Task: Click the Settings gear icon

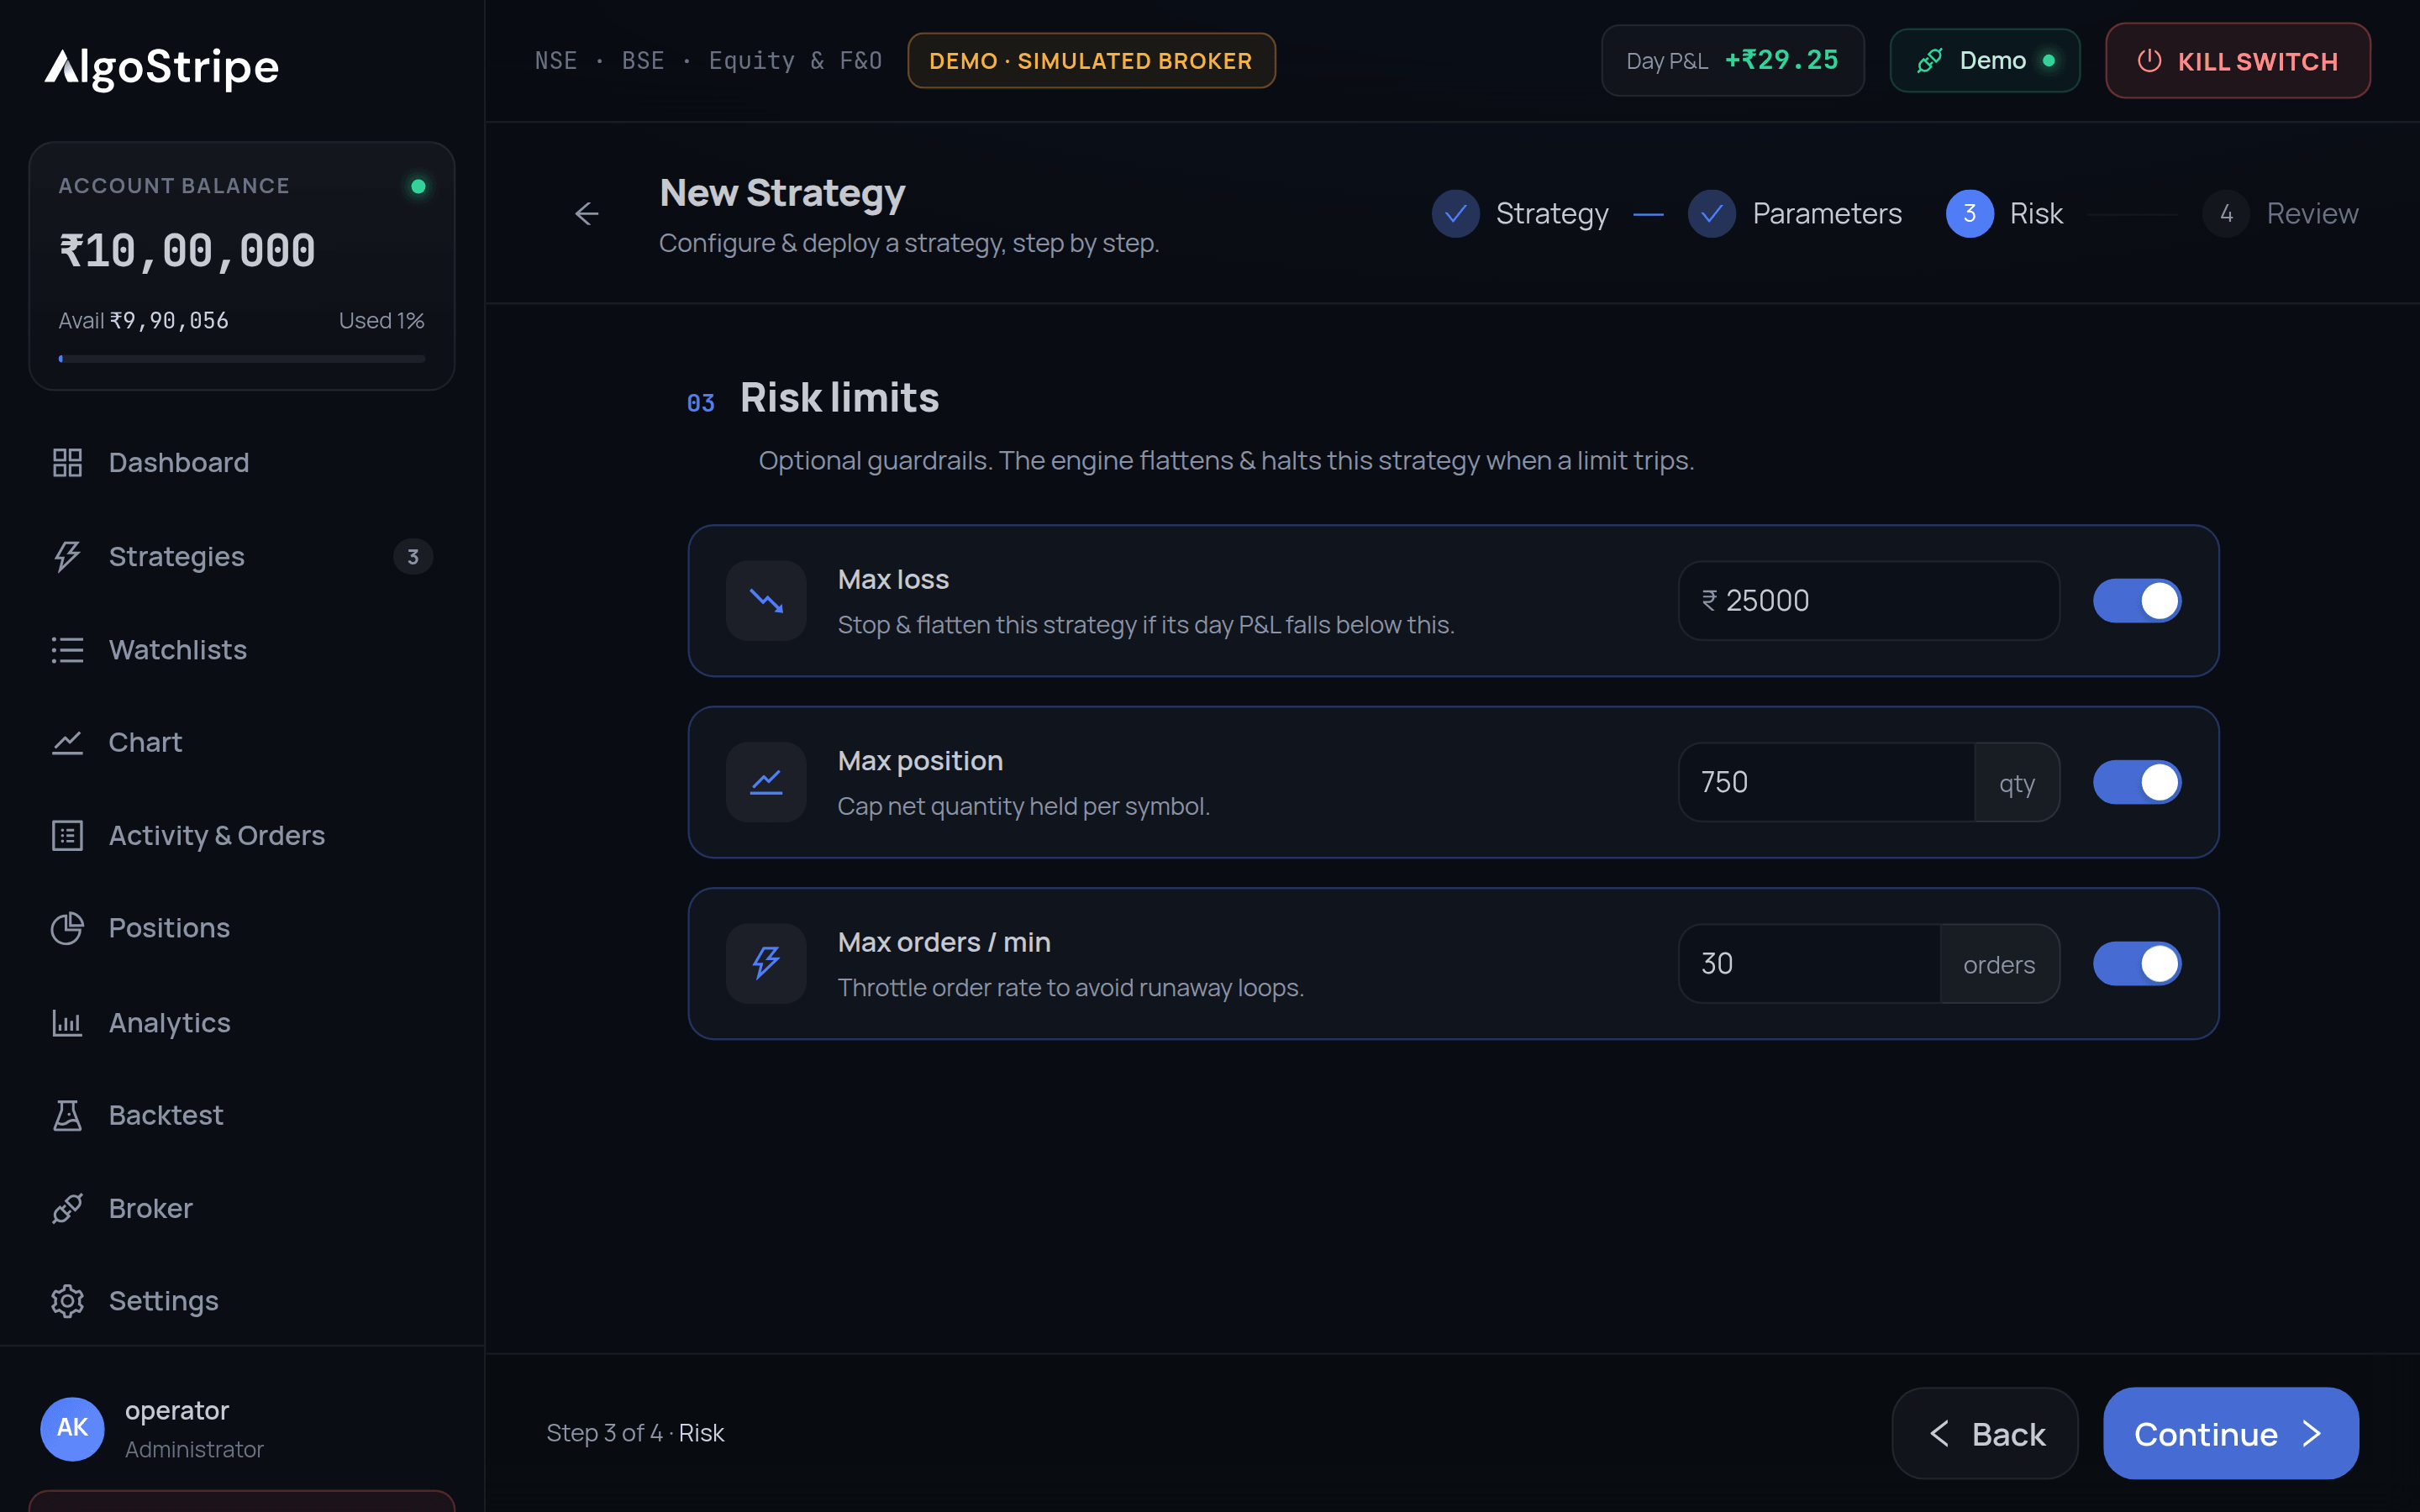Action: point(67,1301)
